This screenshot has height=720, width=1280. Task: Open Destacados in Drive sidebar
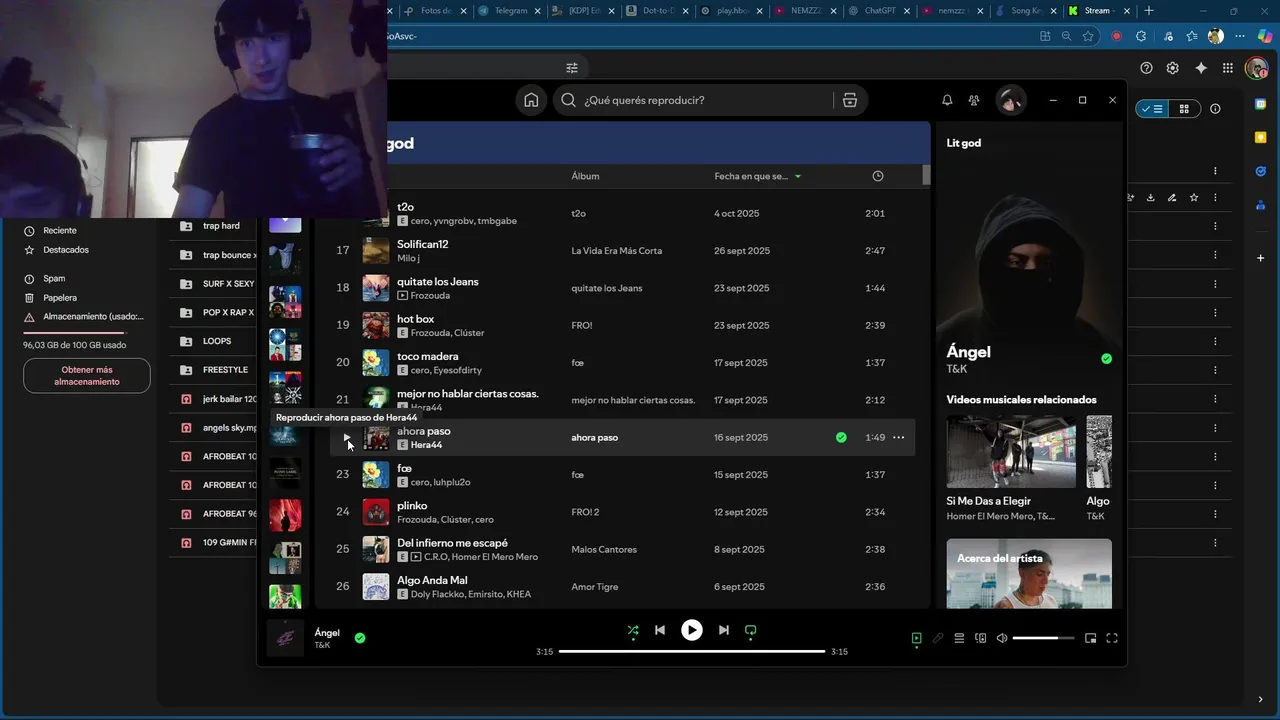coord(66,250)
